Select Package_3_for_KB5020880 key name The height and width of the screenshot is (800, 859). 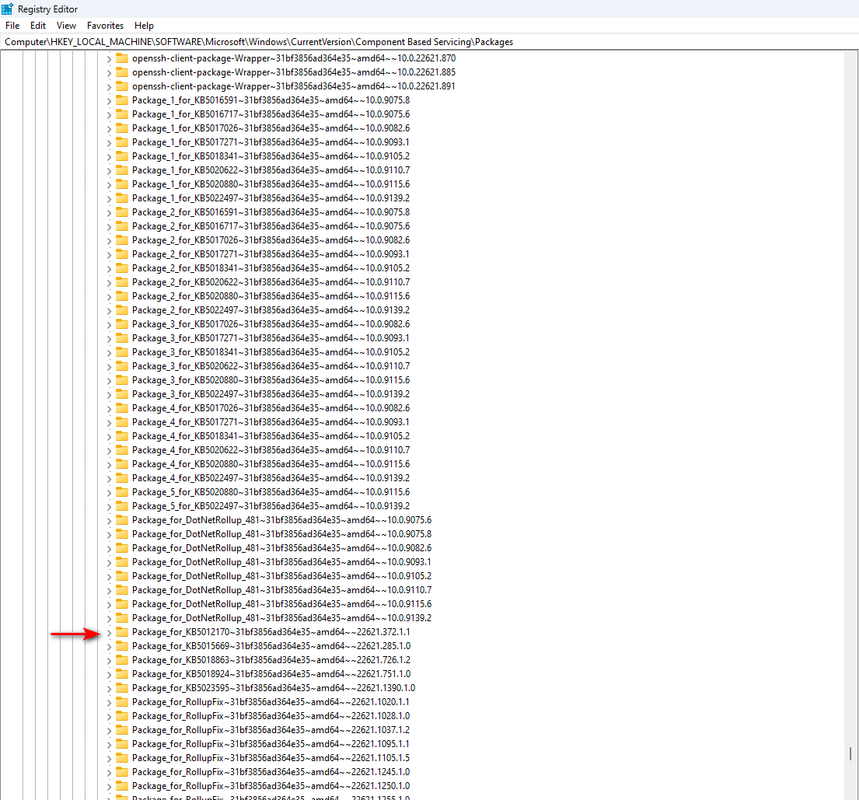[271, 380]
